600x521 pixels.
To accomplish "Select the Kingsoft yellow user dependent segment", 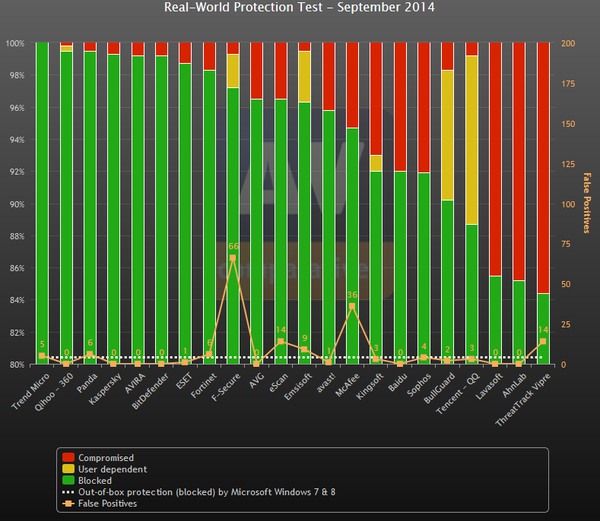I will [x=376, y=163].
